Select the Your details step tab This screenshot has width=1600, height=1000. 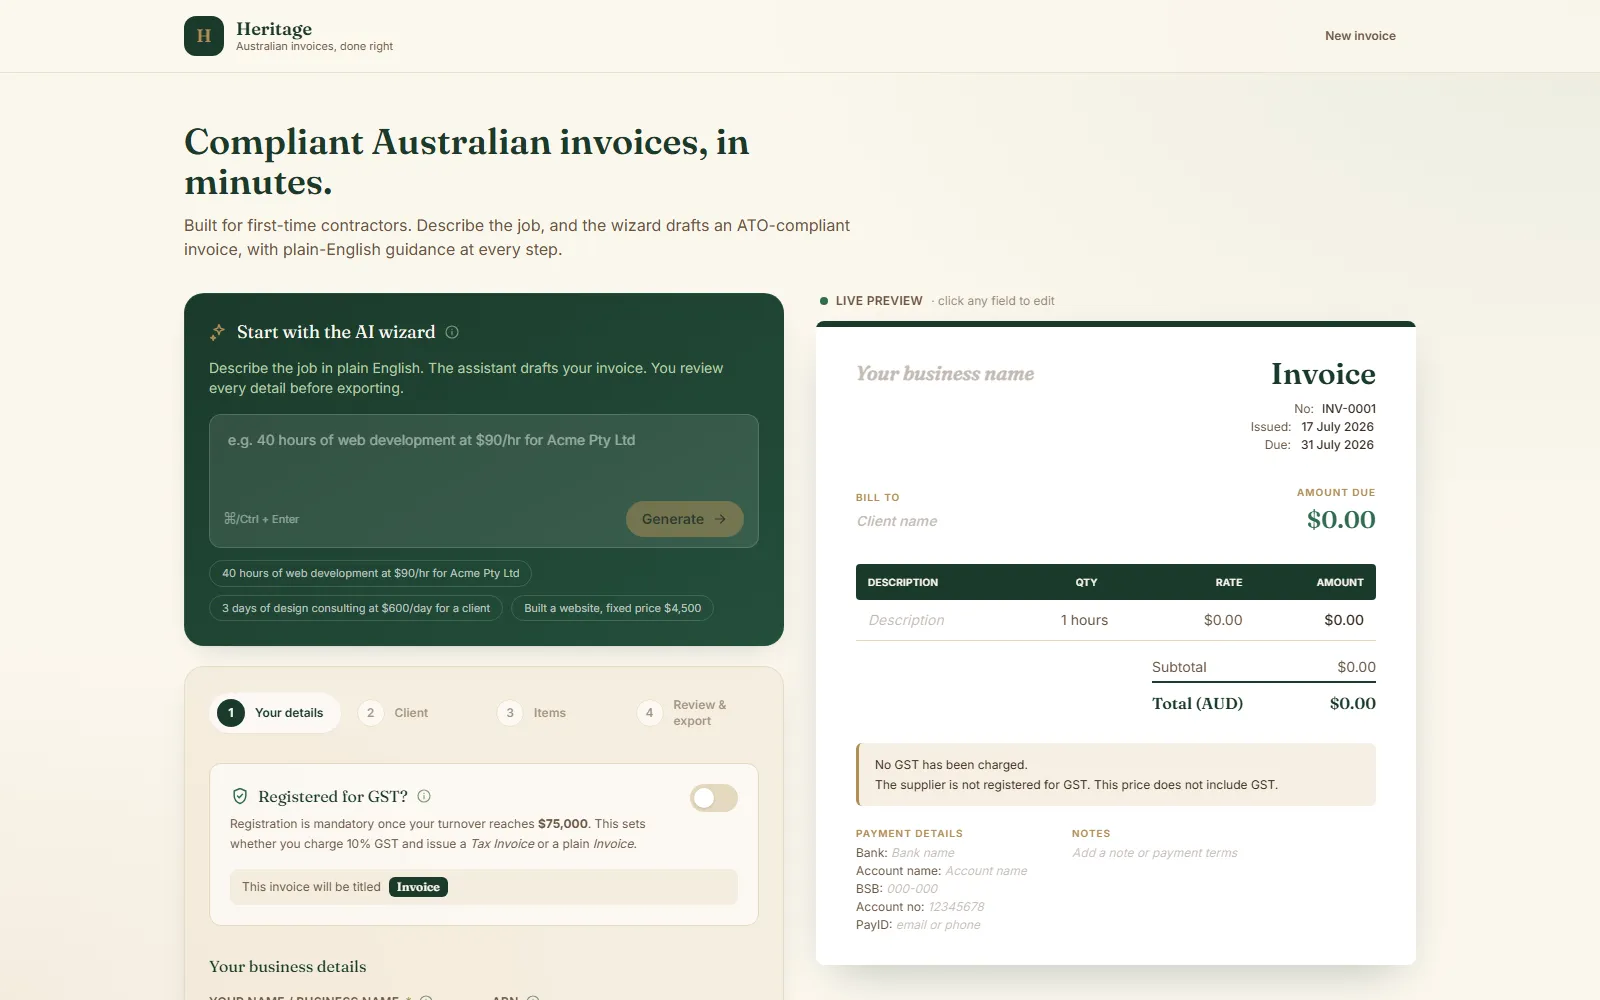click(275, 713)
